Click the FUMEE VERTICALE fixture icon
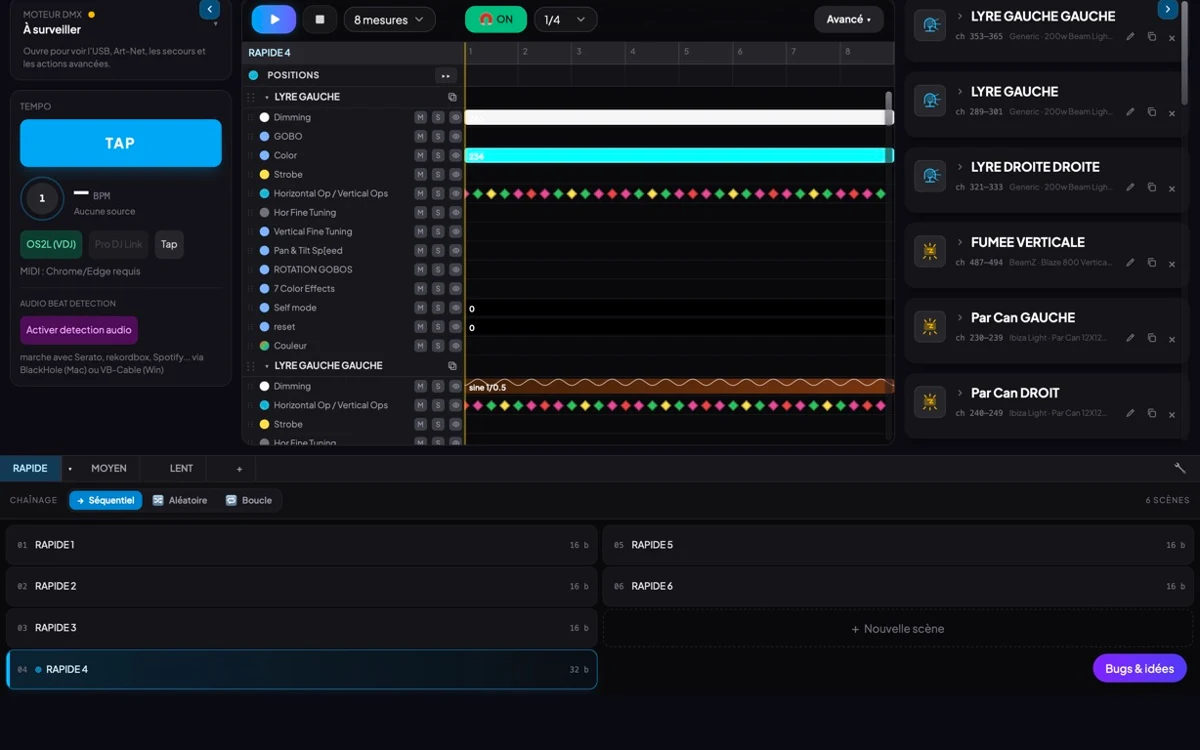Screen dimensions: 1200x750 930,251
